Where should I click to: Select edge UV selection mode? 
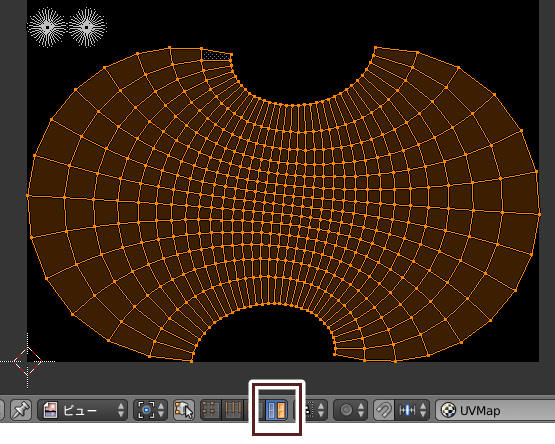232,410
